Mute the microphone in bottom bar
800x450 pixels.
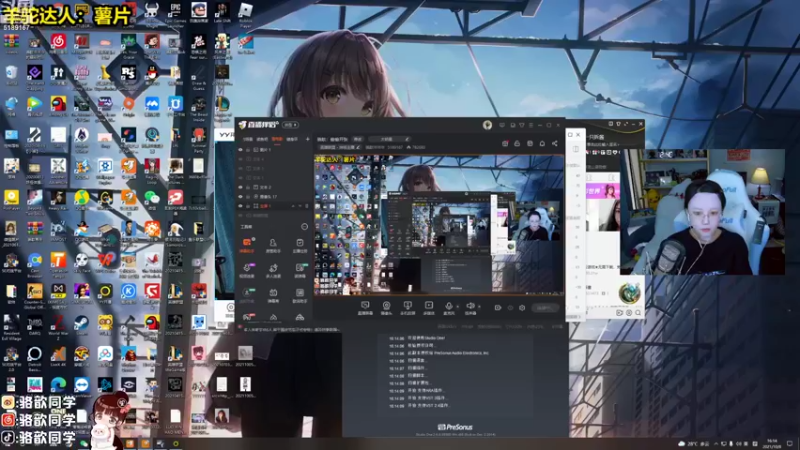point(448,306)
